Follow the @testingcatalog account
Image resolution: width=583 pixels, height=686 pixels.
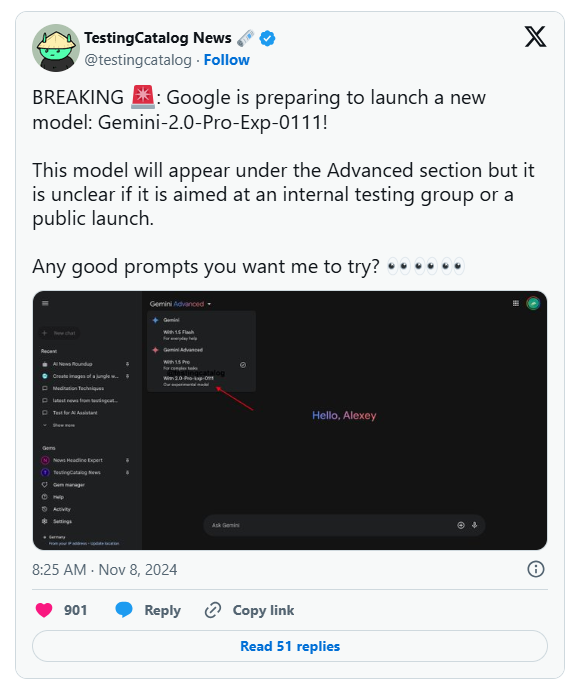click(x=227, y=60)
